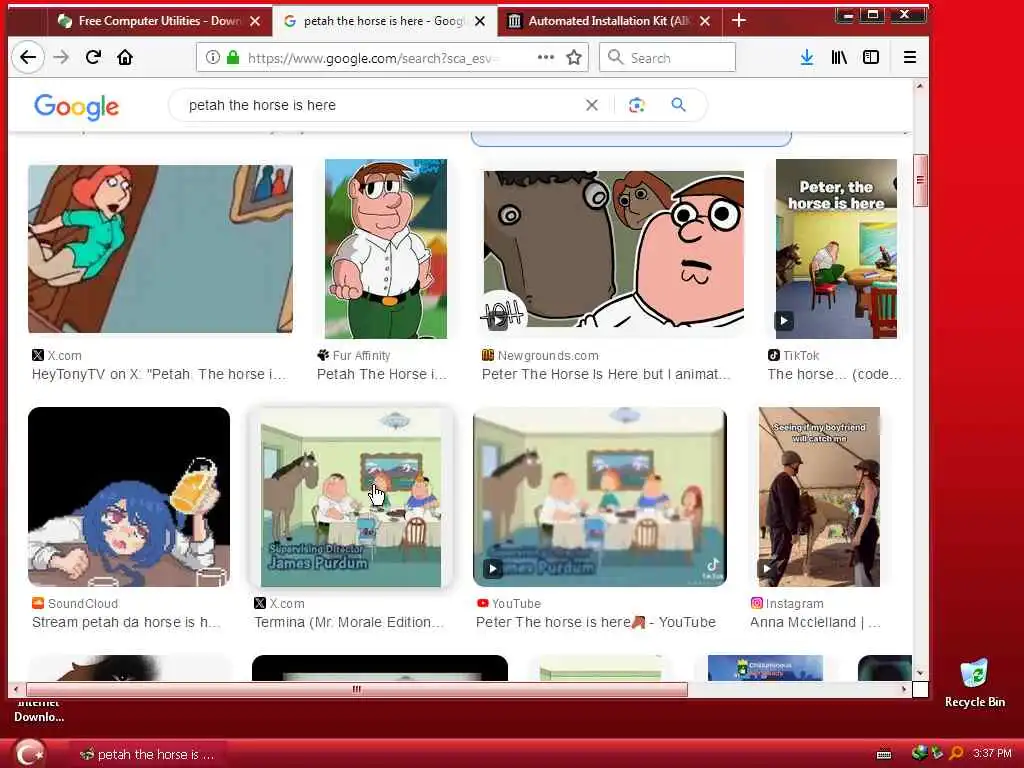Click the forward navigation arrow

(x=61, y=57)
